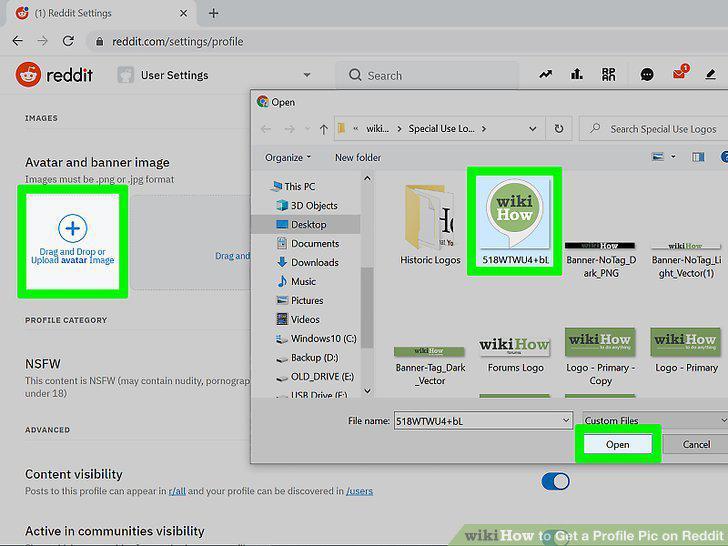Open the inbox mail icon with notification
This screenshot has width=728, height=546.
(x=680, y=73)
